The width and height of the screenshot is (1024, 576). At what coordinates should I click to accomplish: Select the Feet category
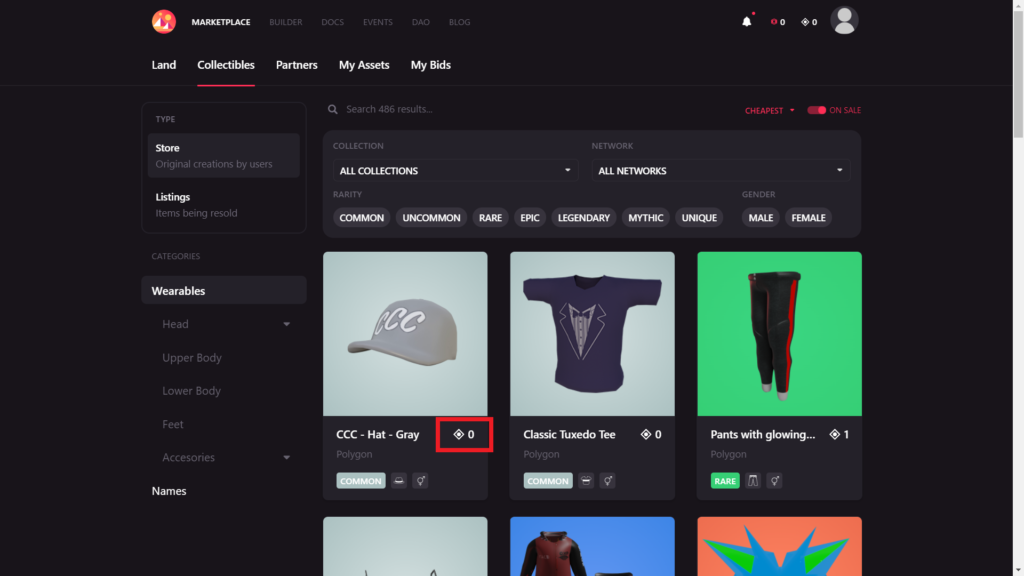pyautogui.click(x=172, y=424)
